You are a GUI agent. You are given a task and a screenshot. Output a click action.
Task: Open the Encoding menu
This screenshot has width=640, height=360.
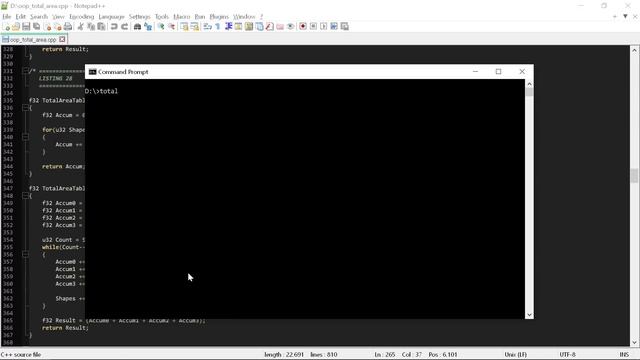coord(81,17)
